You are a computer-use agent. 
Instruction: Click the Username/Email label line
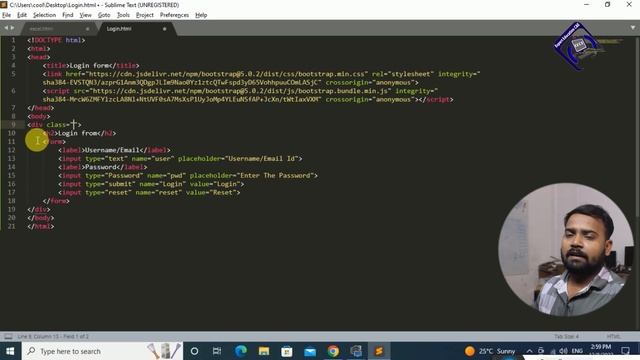[x=114, y=150]
